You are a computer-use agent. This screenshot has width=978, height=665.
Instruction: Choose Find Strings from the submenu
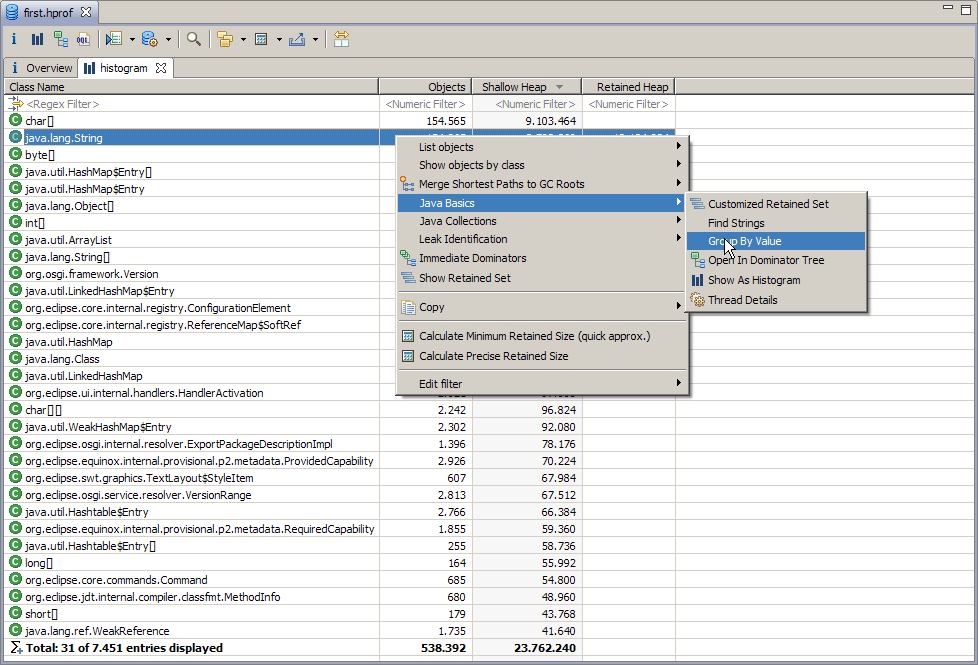(736, 223)
